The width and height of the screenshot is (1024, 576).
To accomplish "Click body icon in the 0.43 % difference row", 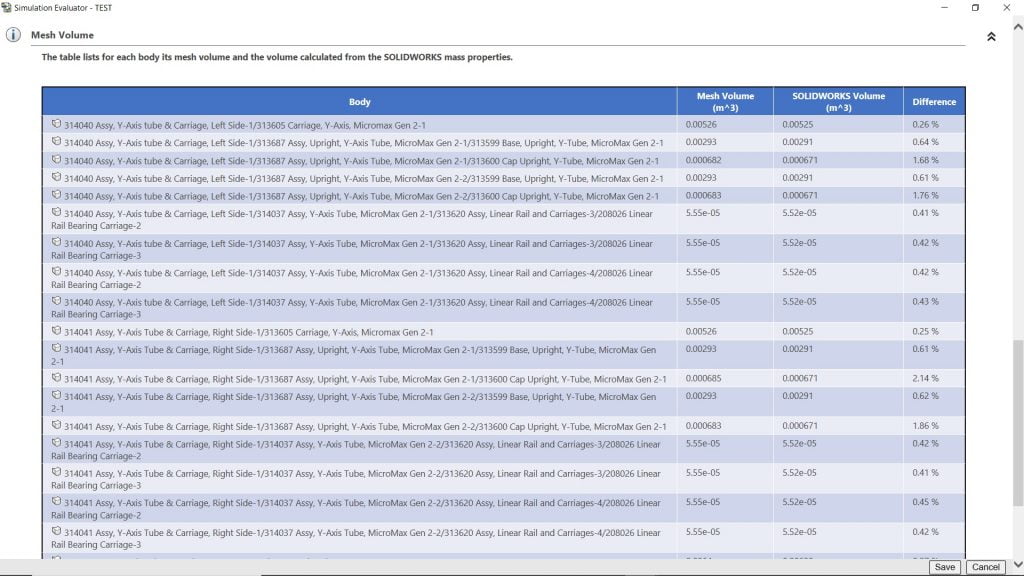I will pyautogui.click(x=56, y=301).
